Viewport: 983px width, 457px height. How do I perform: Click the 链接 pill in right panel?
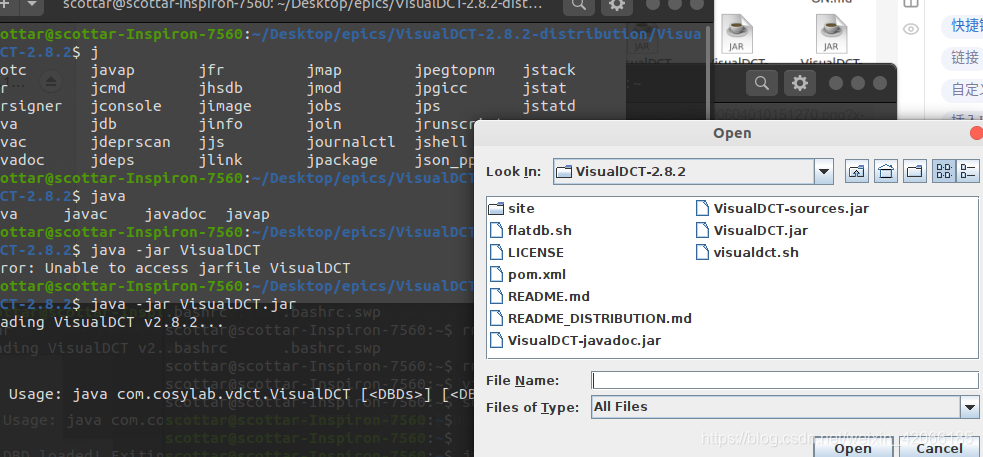[x=962, y=58]
